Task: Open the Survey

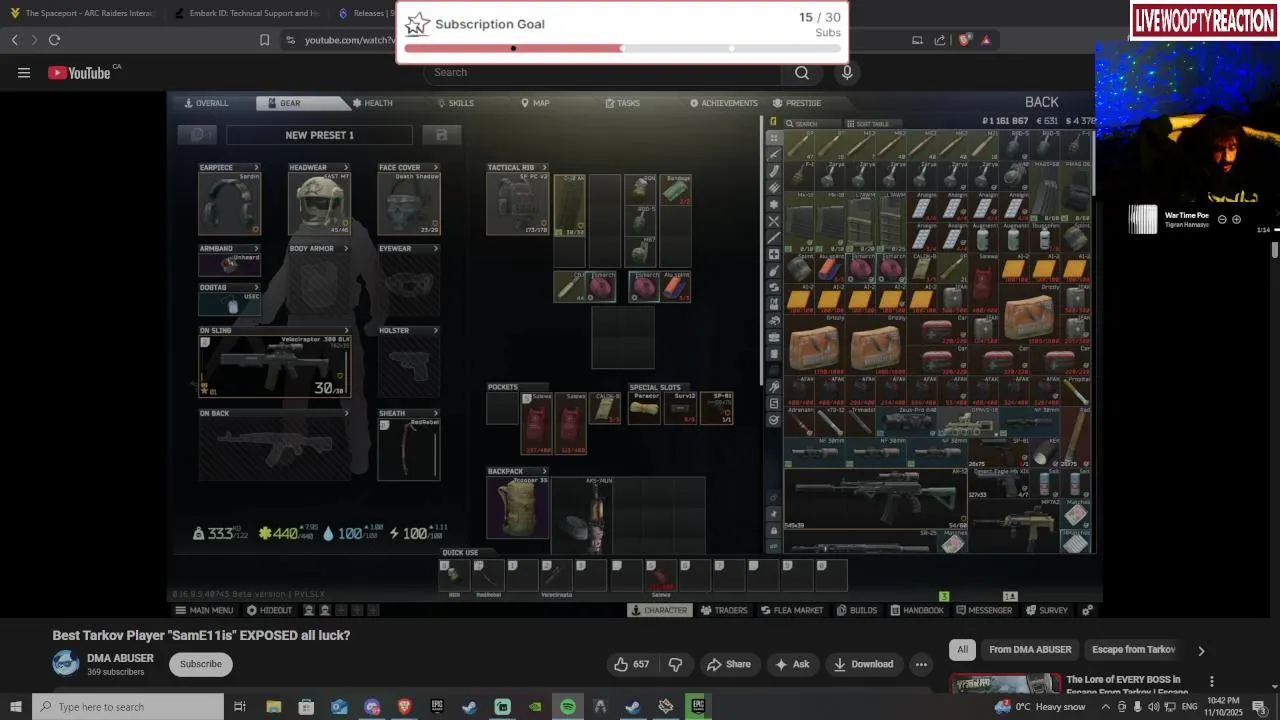Action: click(1047, 610)
